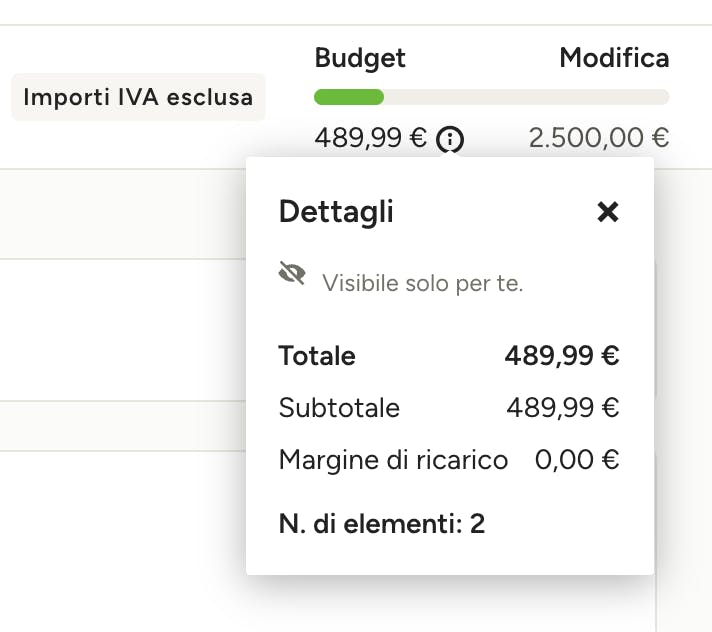Click the Visibile solo per te note
The height and width of the screenshot is (632, 712).
[x=422, y=283]
